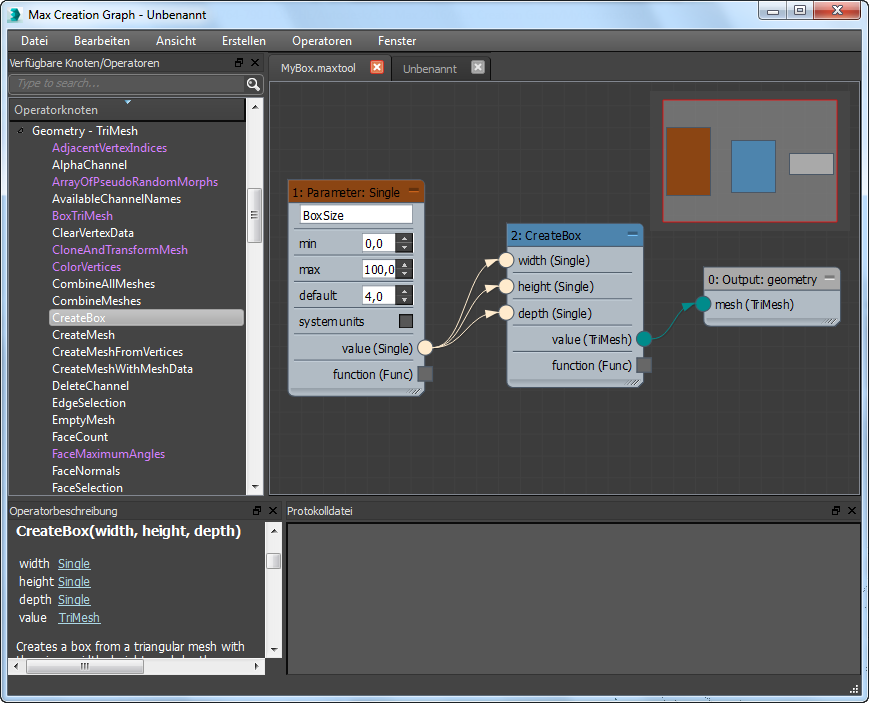Click the default value field
Viewport: 869px width, 703px height.
click(379, 296)
